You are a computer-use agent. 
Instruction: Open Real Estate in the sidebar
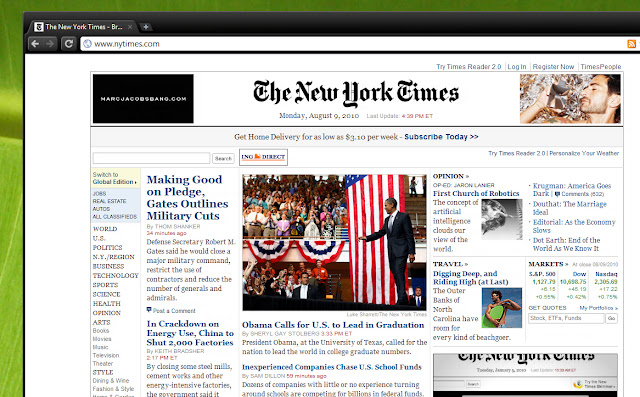pyautogui.click(x=109, y=201)
